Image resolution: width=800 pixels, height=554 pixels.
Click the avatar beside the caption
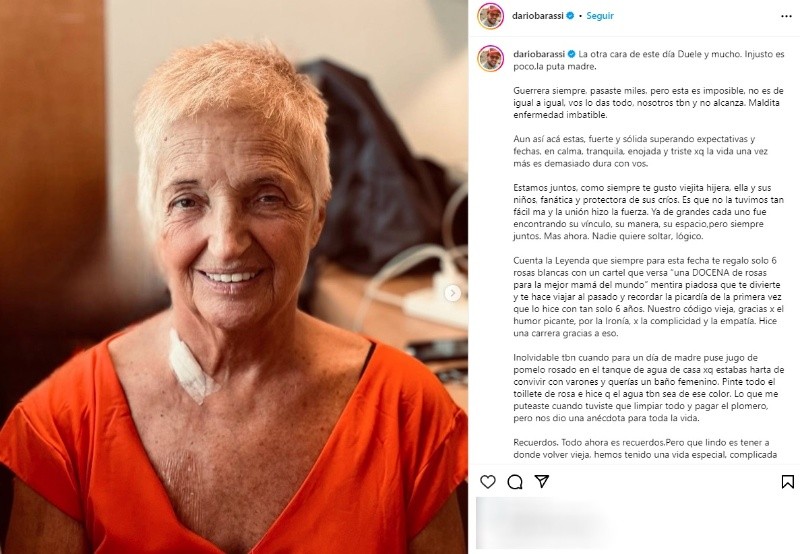pos(490,58)
